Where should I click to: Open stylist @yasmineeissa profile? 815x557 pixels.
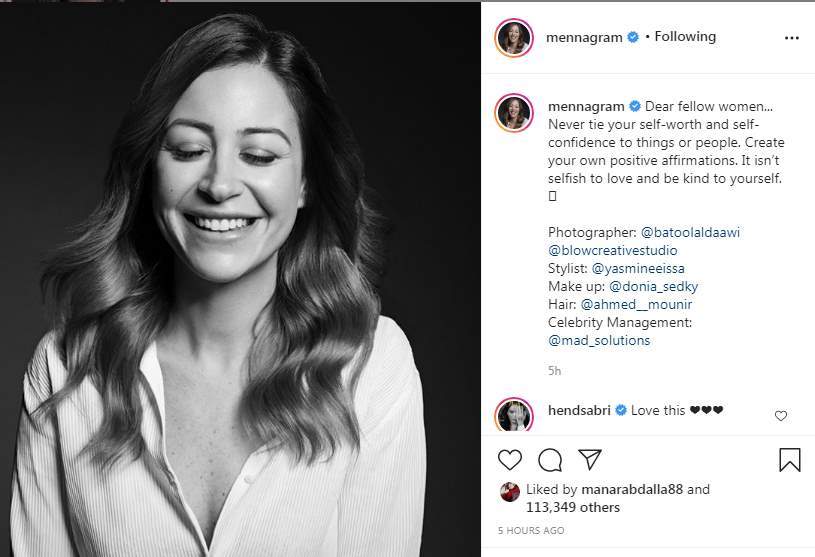click(x=638, y=268)
